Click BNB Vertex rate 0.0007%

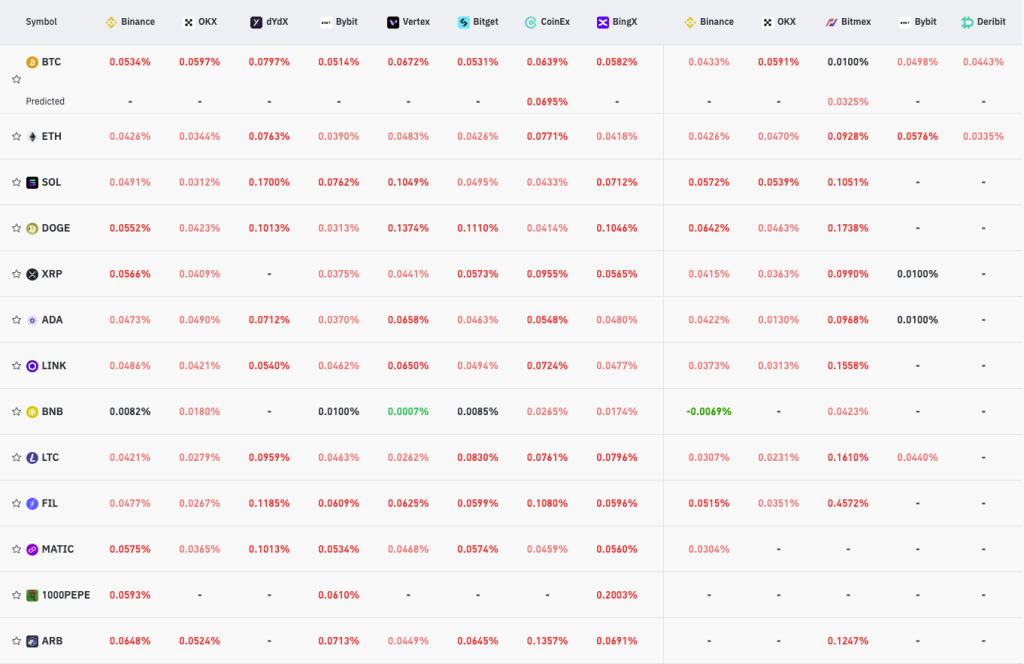(408, 412)
